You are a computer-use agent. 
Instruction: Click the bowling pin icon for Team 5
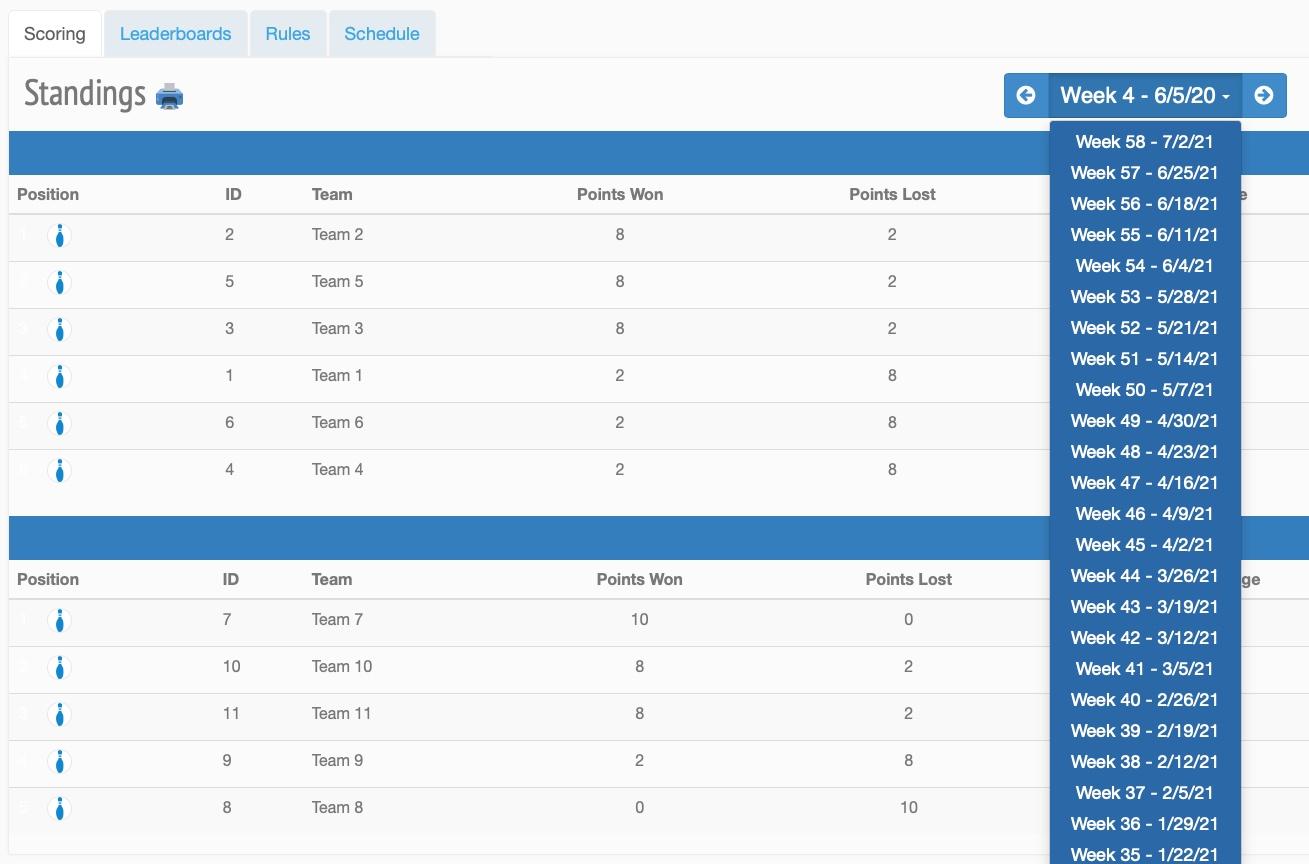click(x=60, y=283)
